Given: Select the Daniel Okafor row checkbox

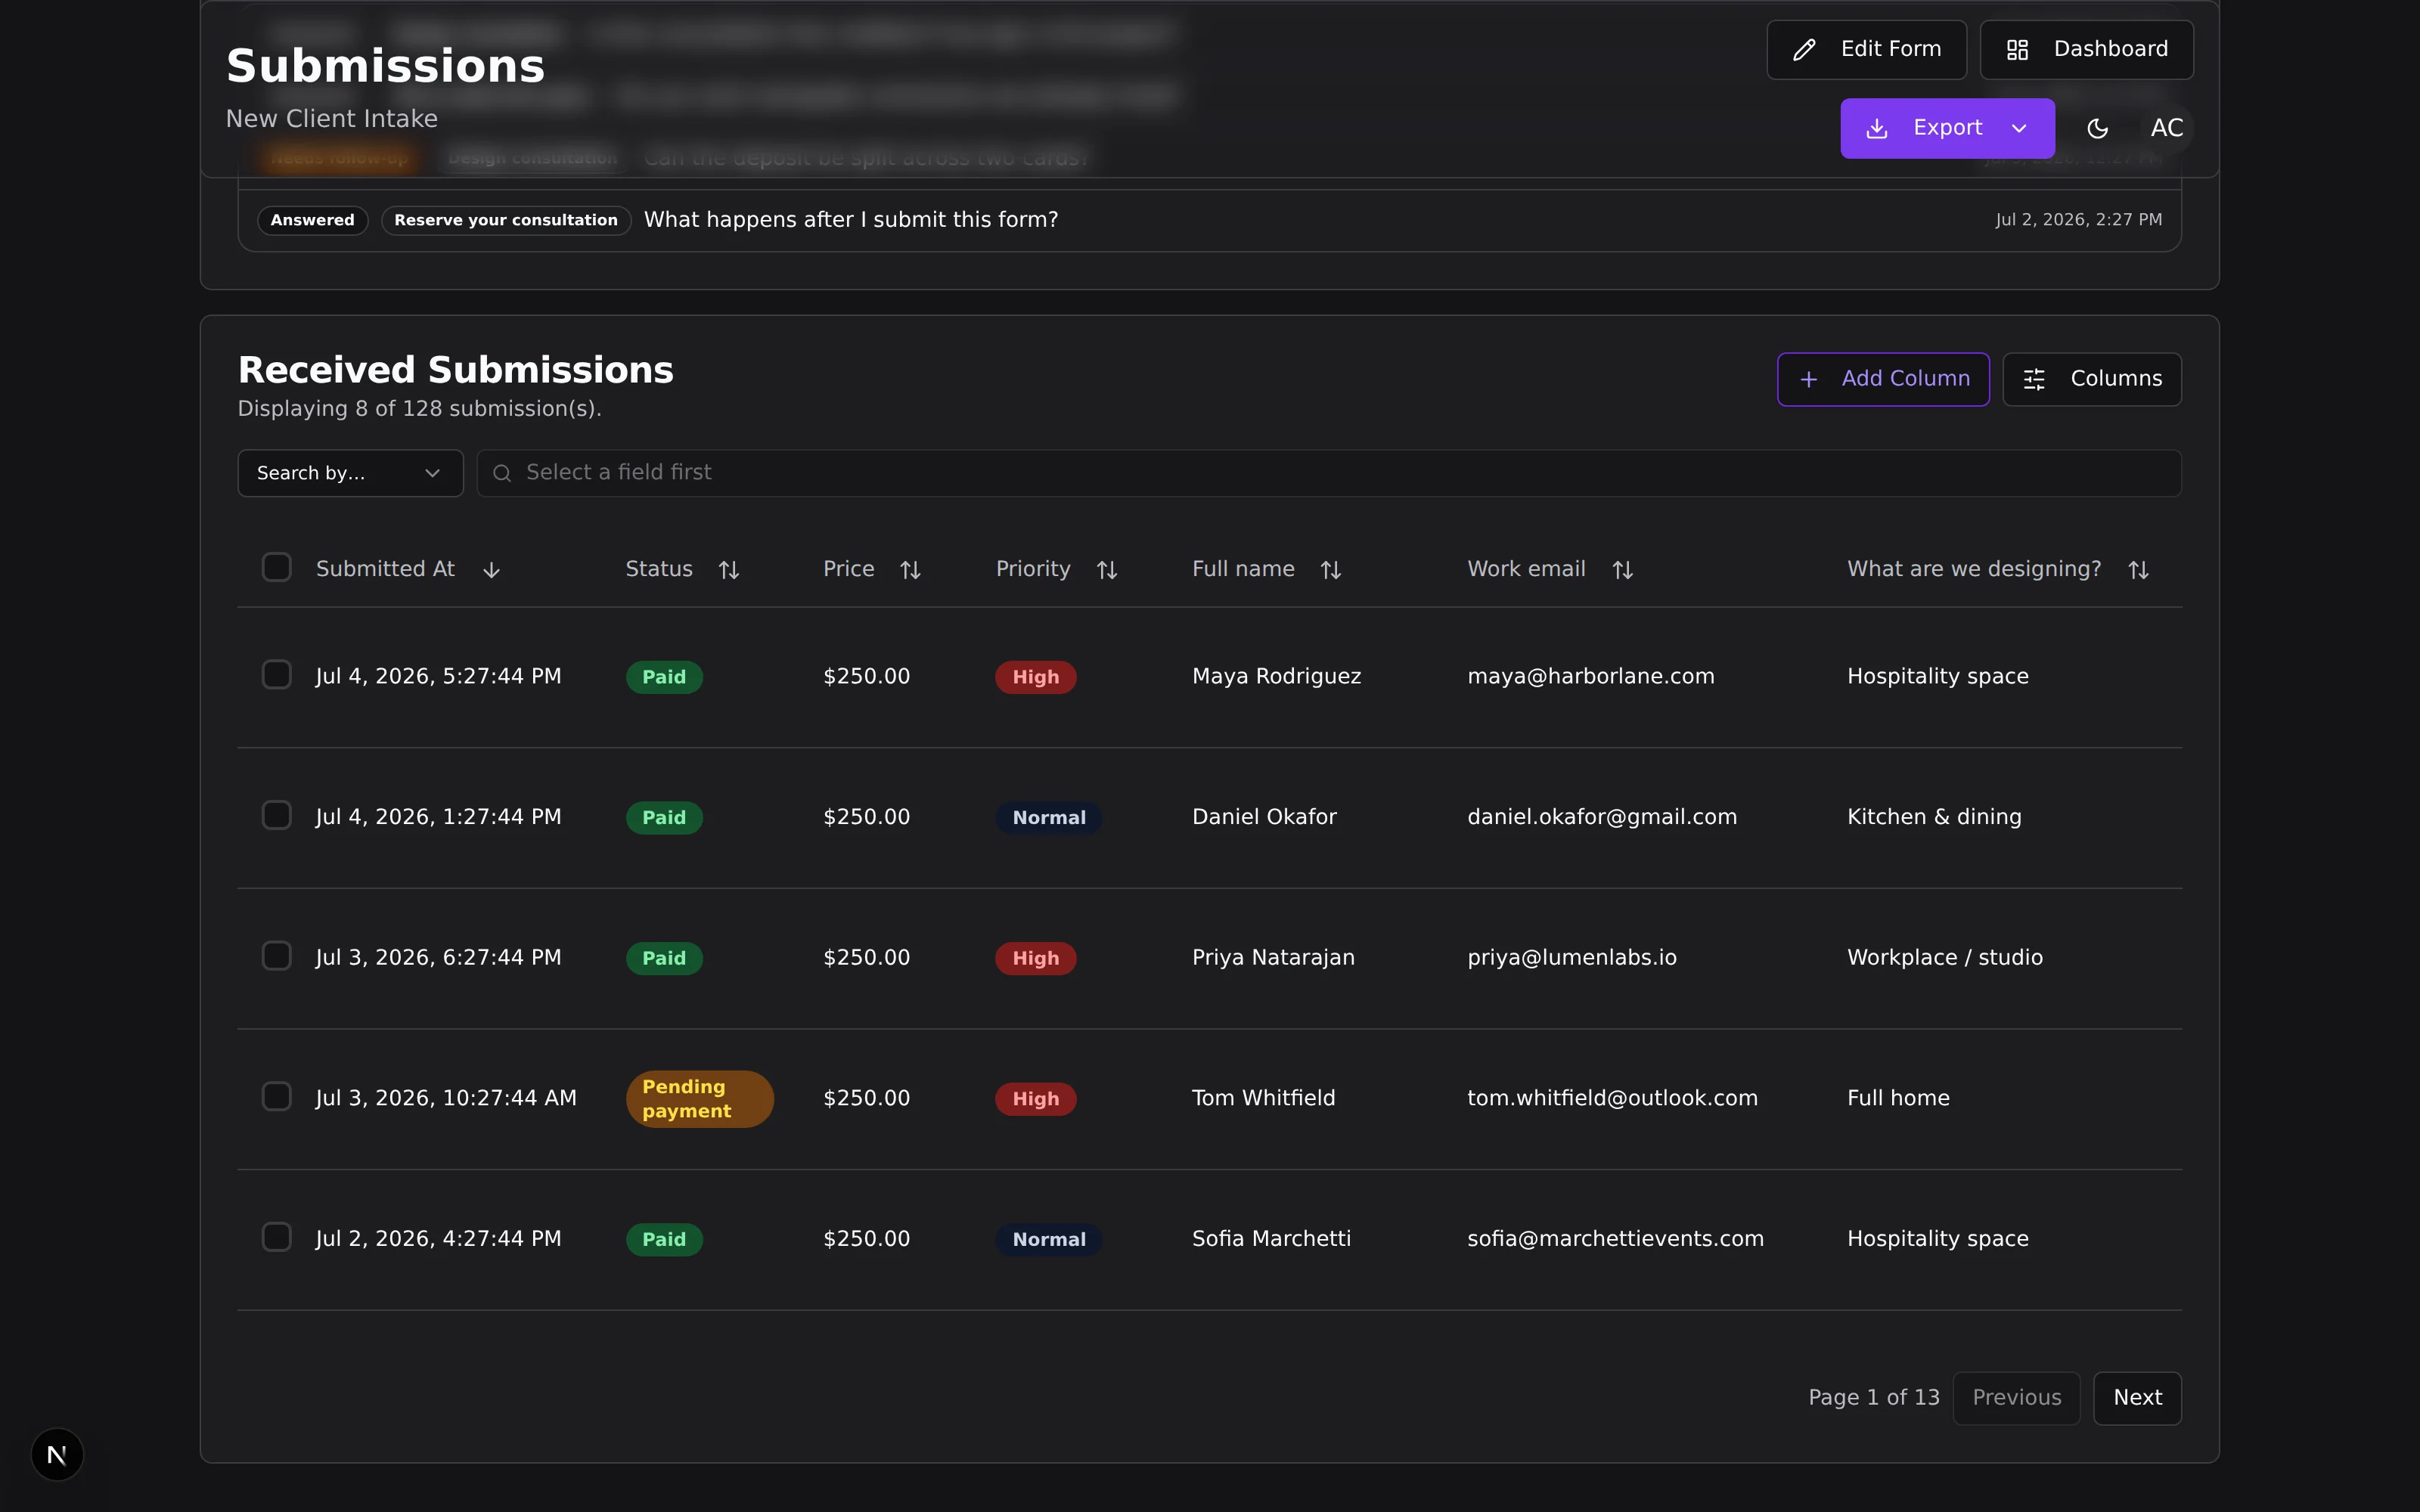Looking at the screenshot, I should (x=277, y=815).
